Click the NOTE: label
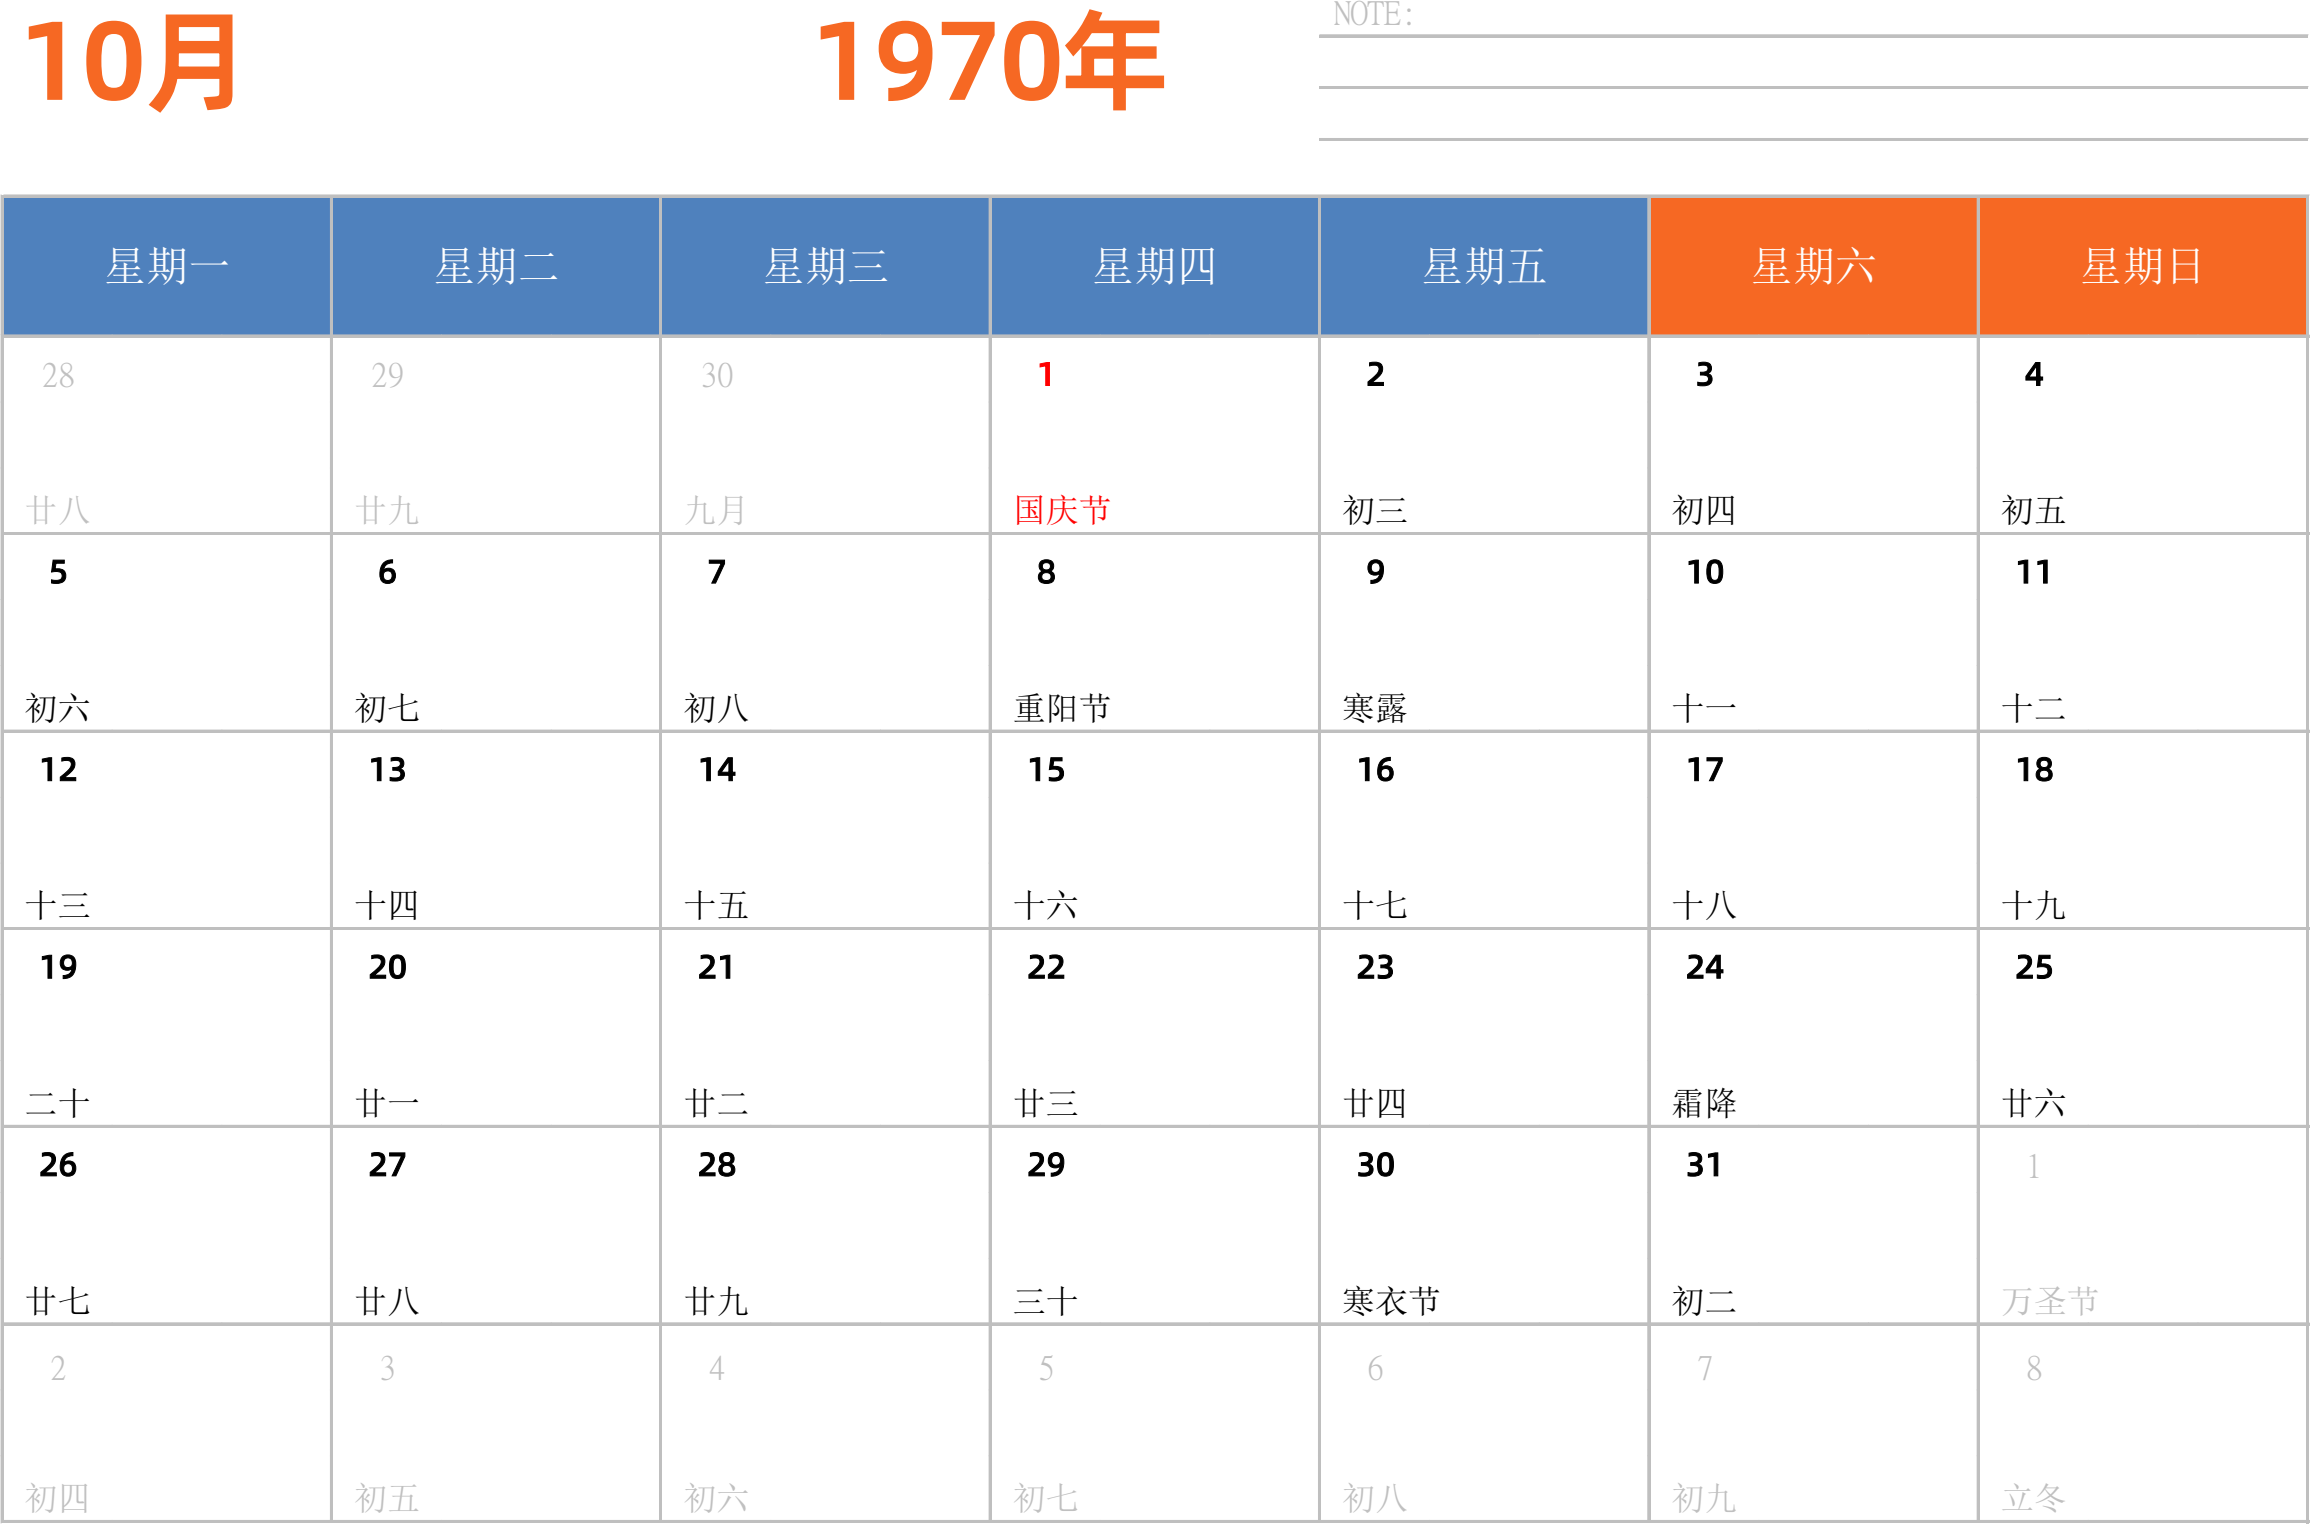The image size is (2310, 1524). [1373, 15]
